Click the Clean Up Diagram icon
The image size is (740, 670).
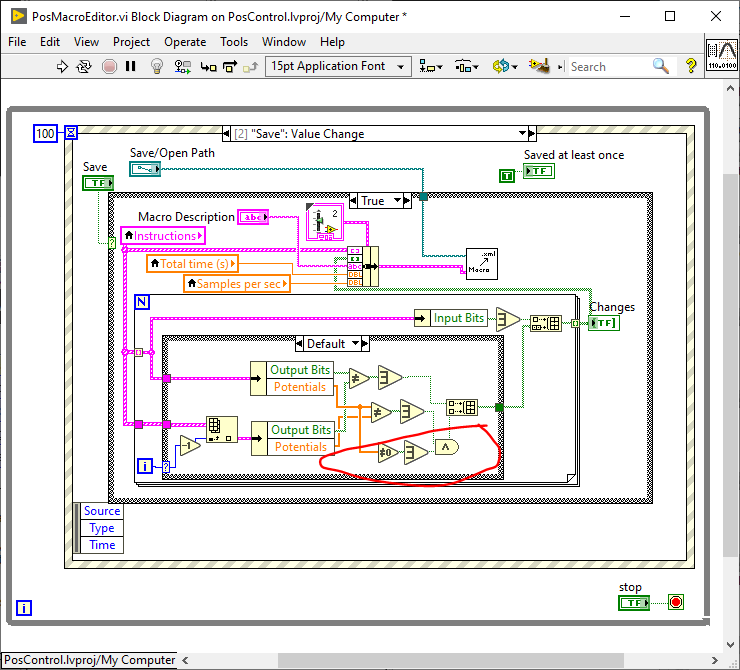(539, 66)
